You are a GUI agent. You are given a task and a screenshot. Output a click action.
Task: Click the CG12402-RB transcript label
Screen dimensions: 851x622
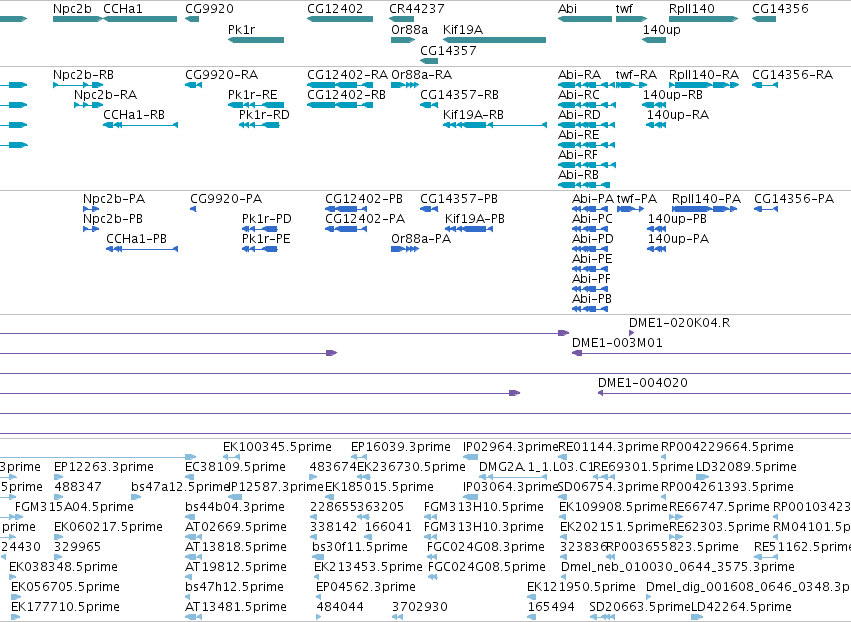[x=346, y=94]
